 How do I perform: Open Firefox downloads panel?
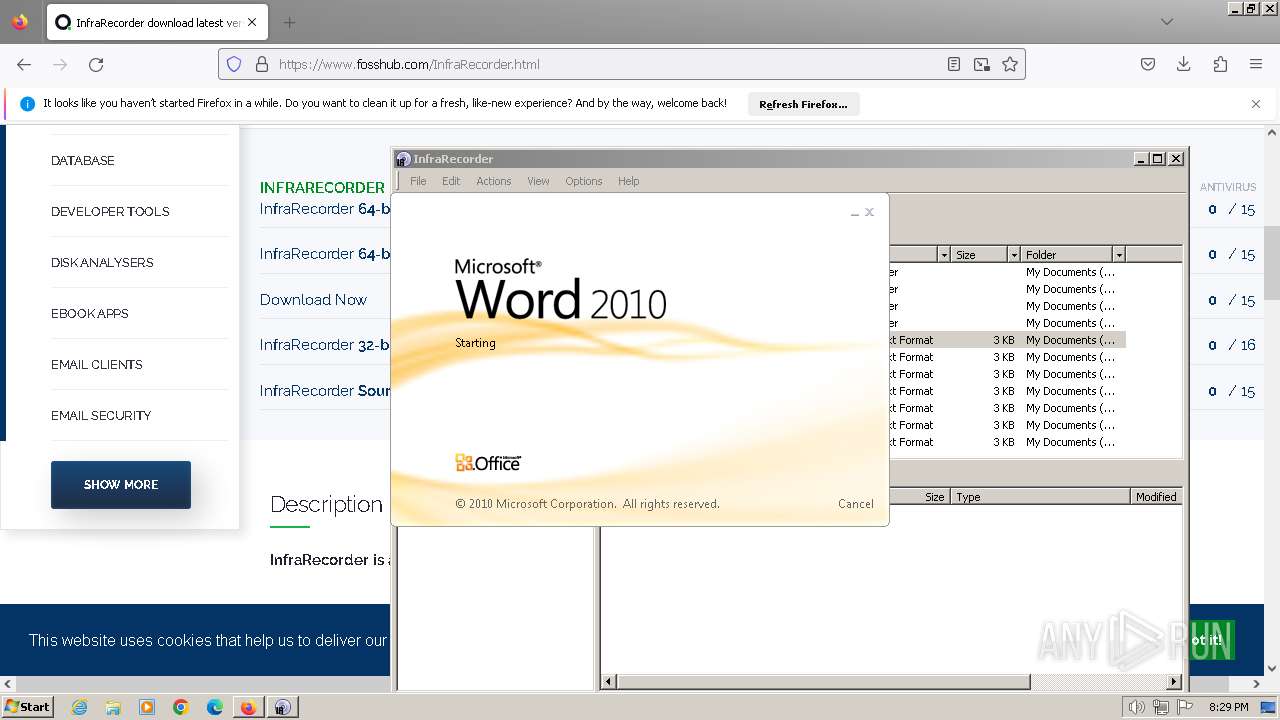1184,64
